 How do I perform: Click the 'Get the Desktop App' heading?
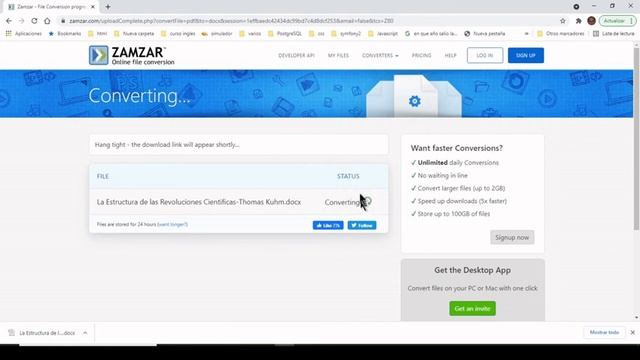[473, 270]
